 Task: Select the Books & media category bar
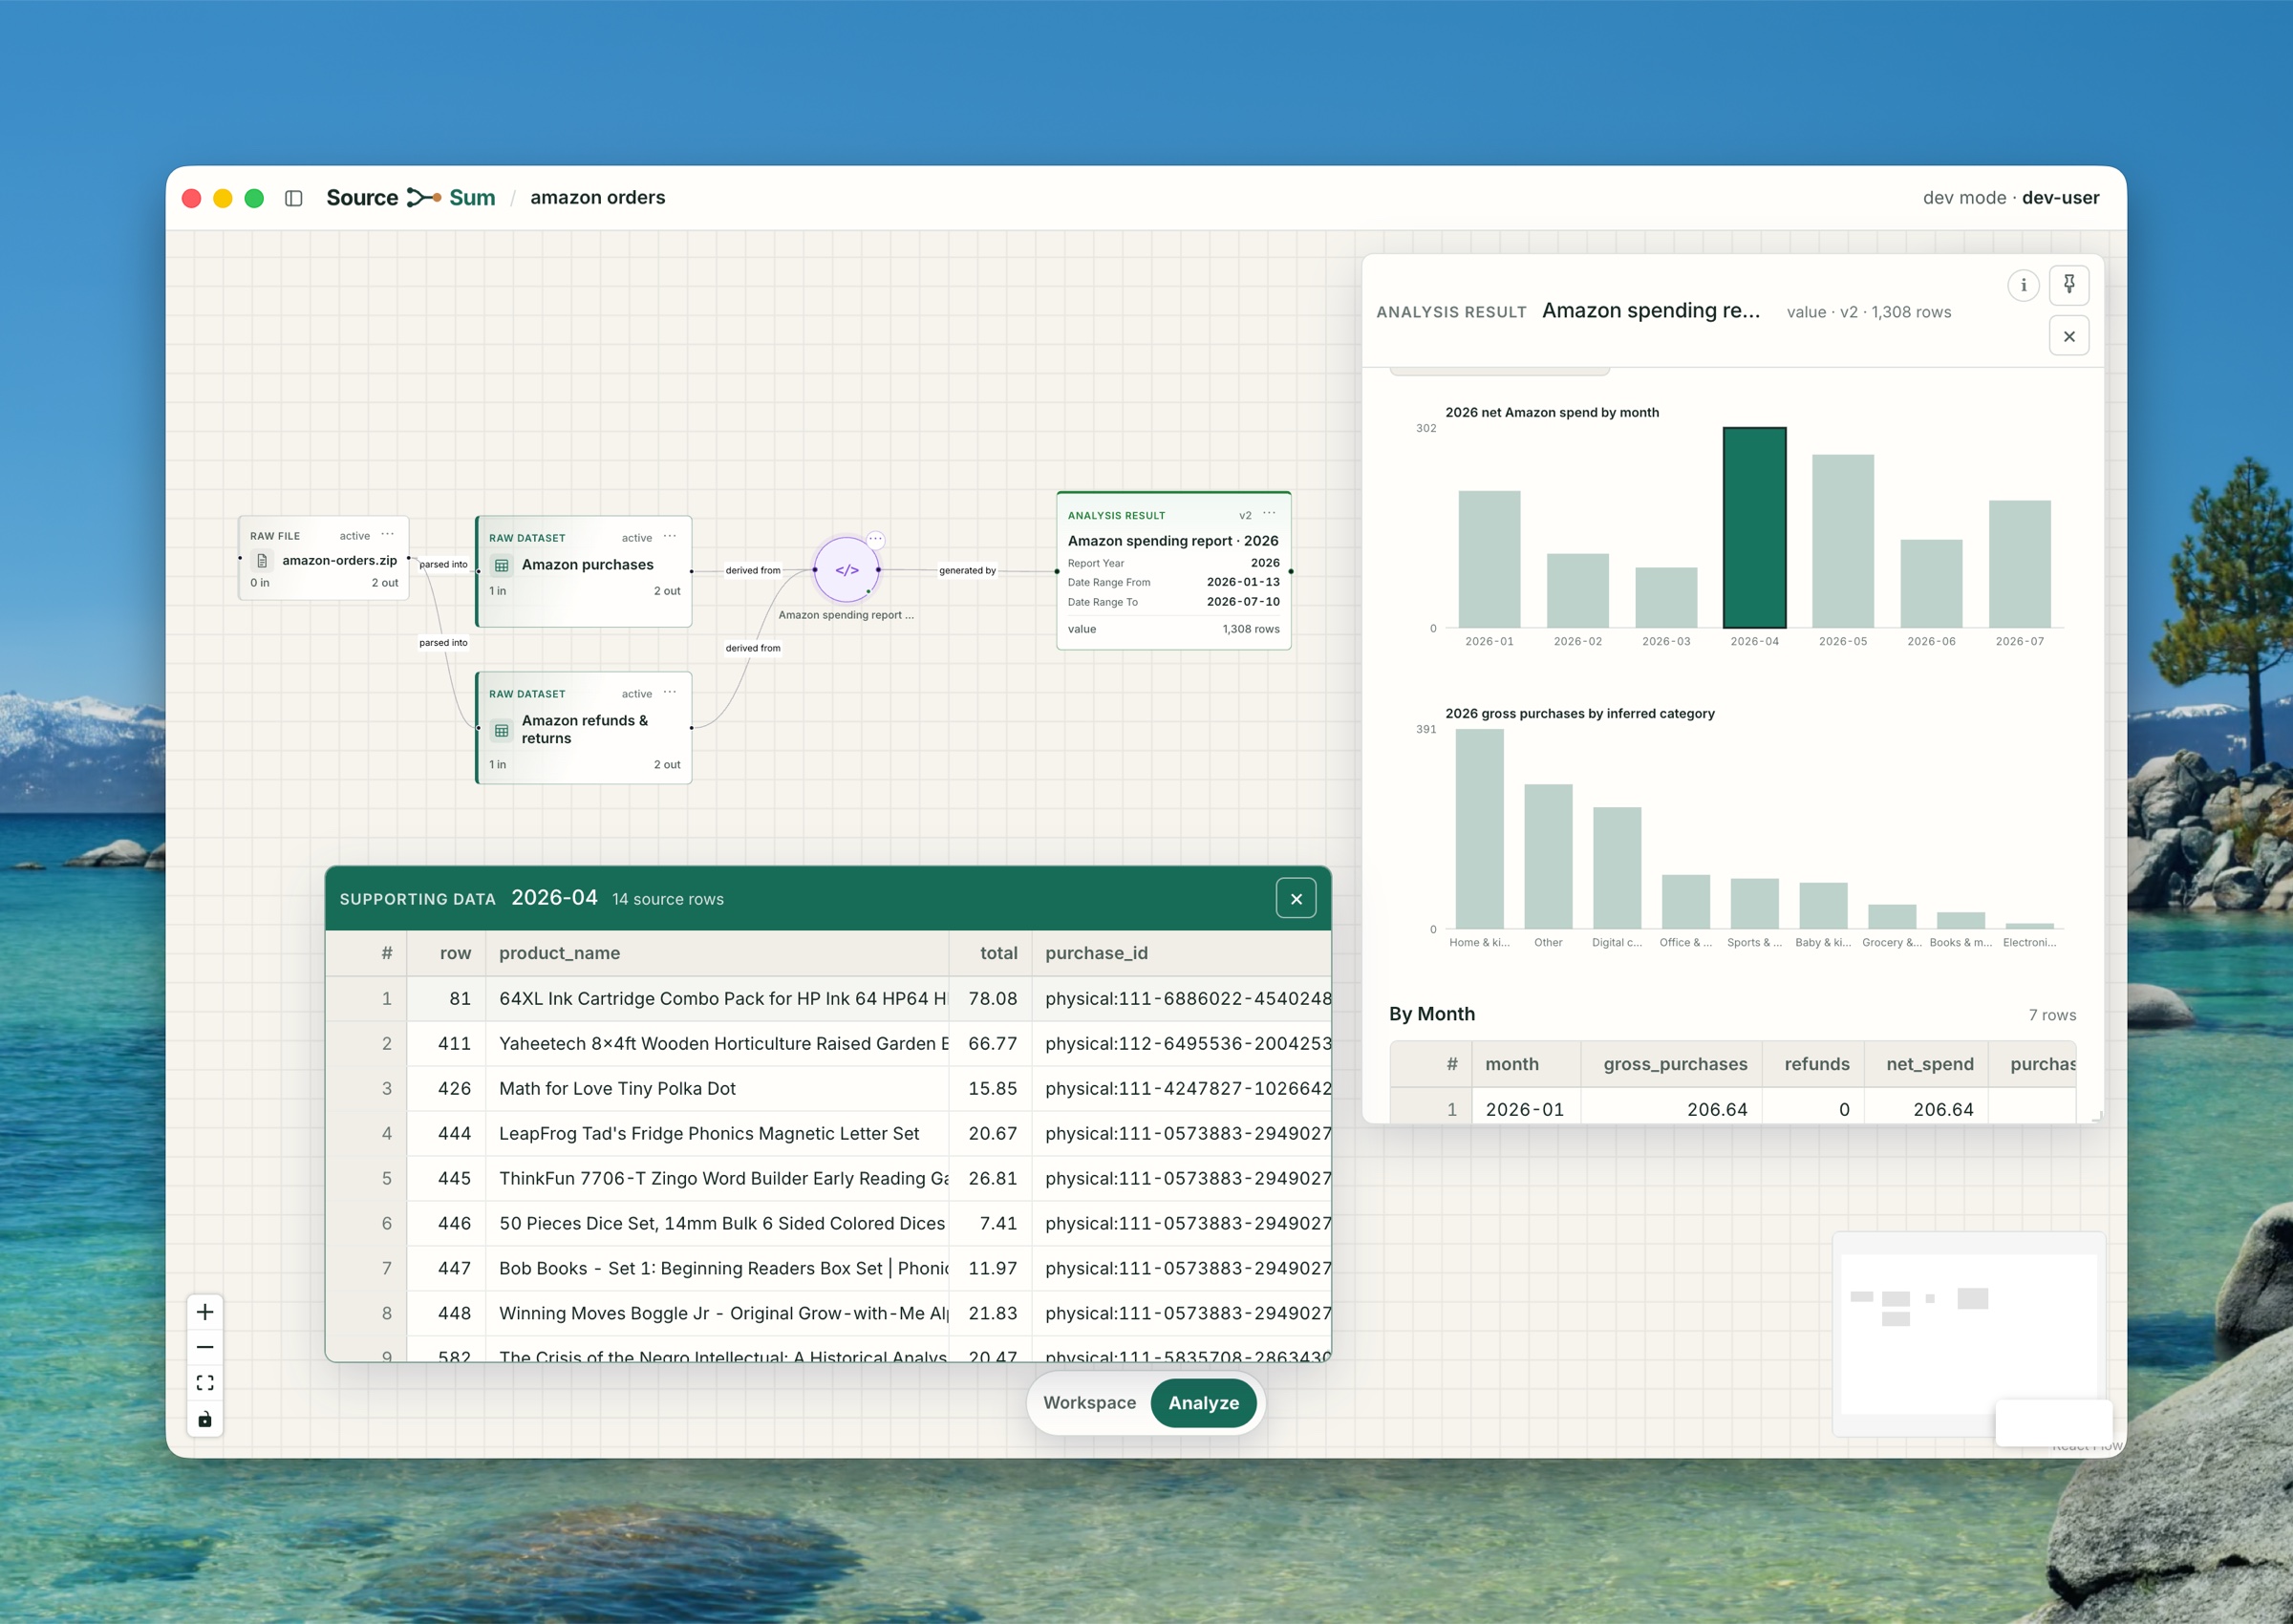(x=1961, y=921)
